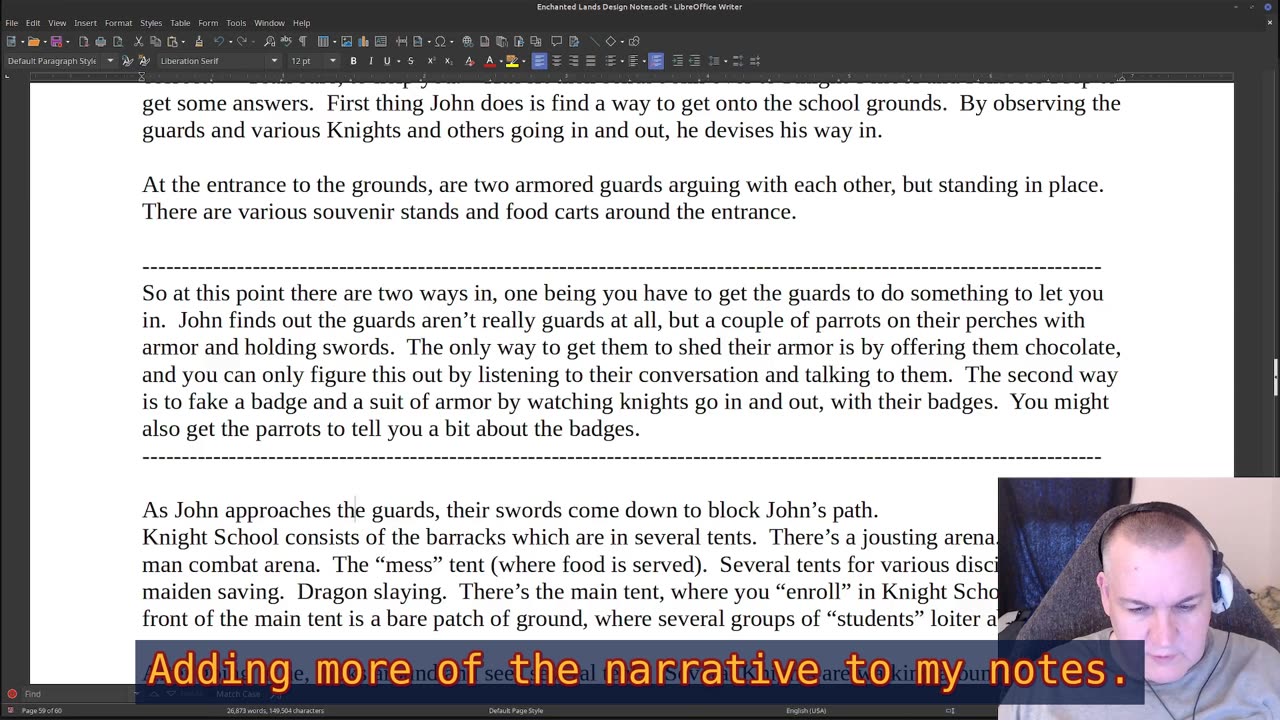Open the Styles menu
This screenshot has width=1280, height=720.
(151, 22)
